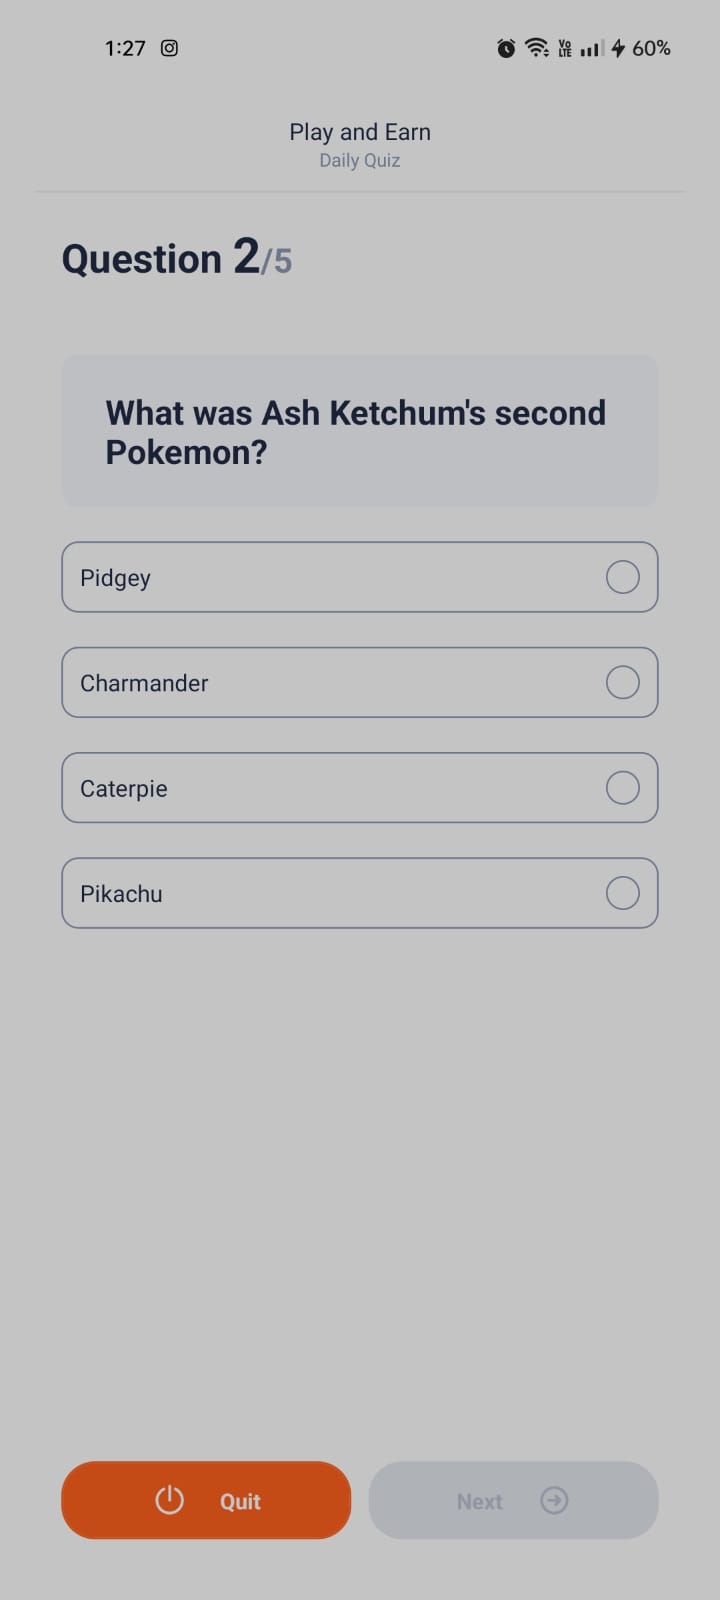Screen dimensions: 720x1600
Task: Tap the Charmander option text
Action: 144,683
